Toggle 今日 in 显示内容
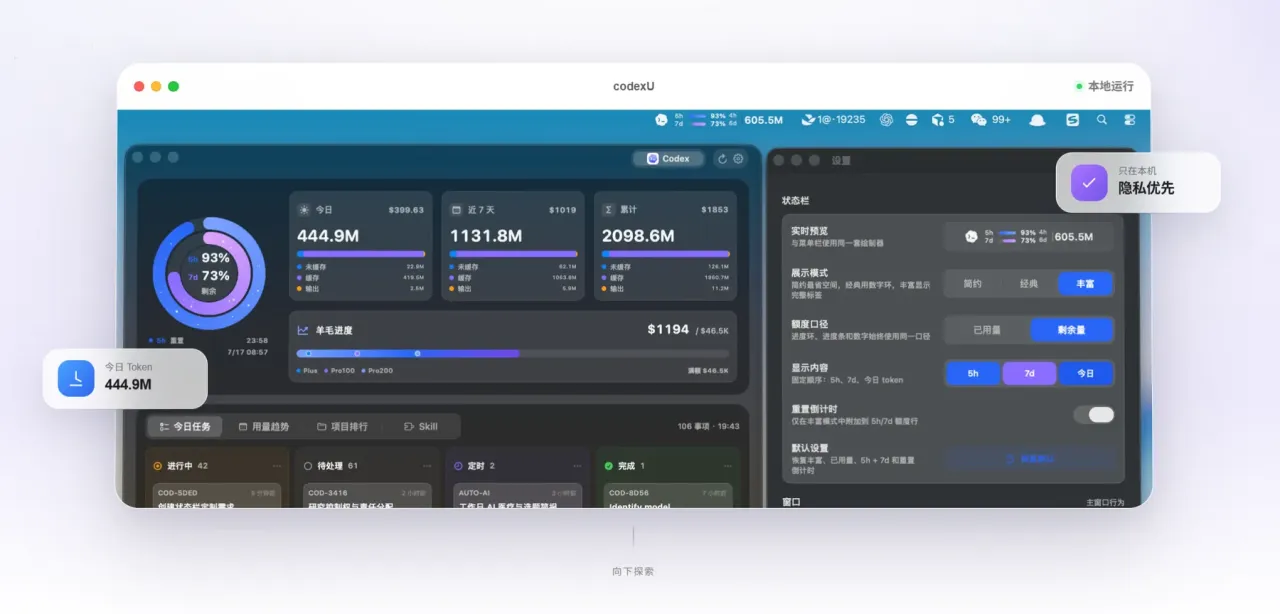 [x=1085, y=374]
